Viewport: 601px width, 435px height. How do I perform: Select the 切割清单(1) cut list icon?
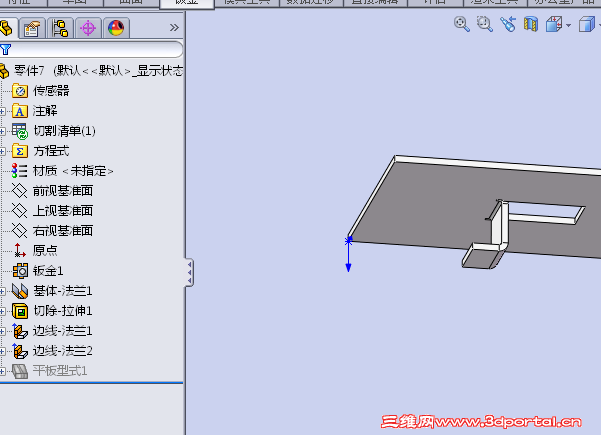tap(20, 131)
